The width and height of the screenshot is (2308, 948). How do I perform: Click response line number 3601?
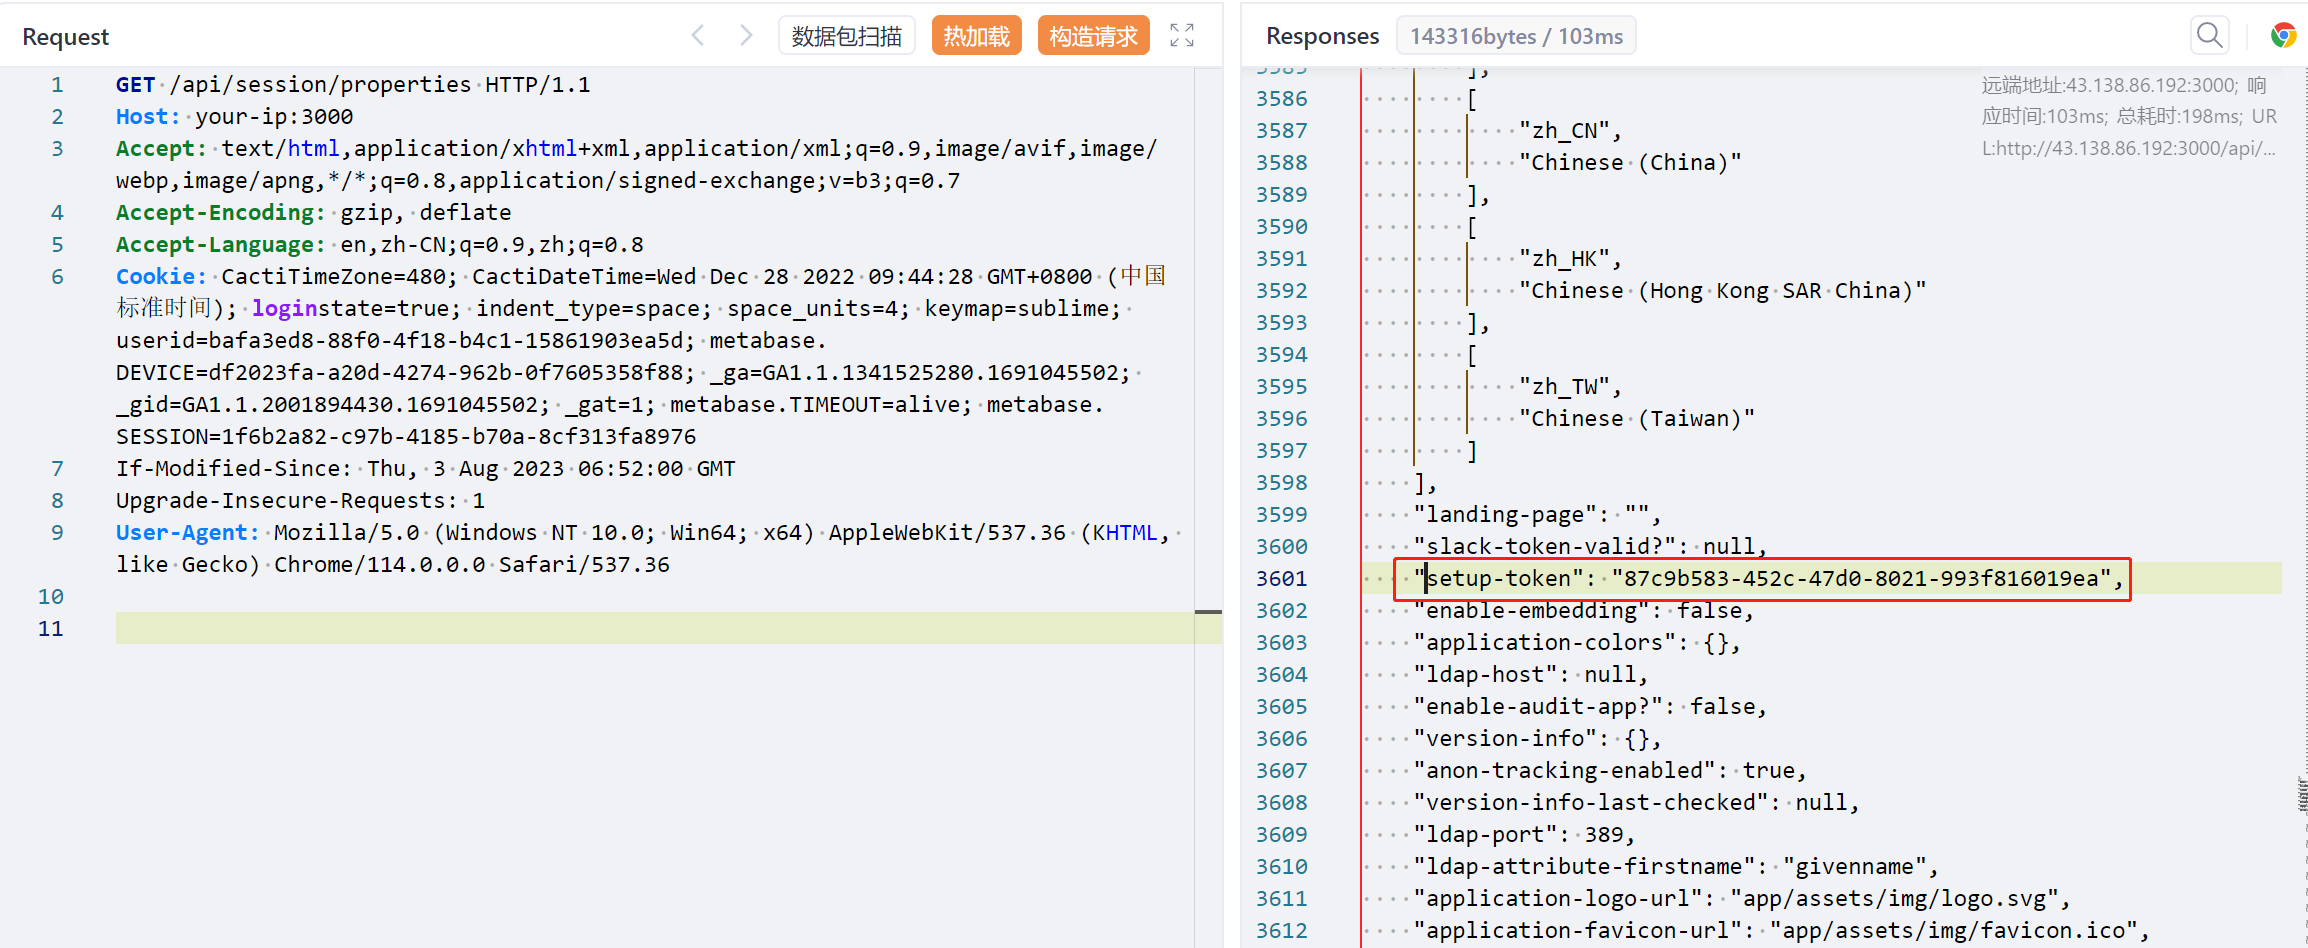click(x=1281, y=579)
